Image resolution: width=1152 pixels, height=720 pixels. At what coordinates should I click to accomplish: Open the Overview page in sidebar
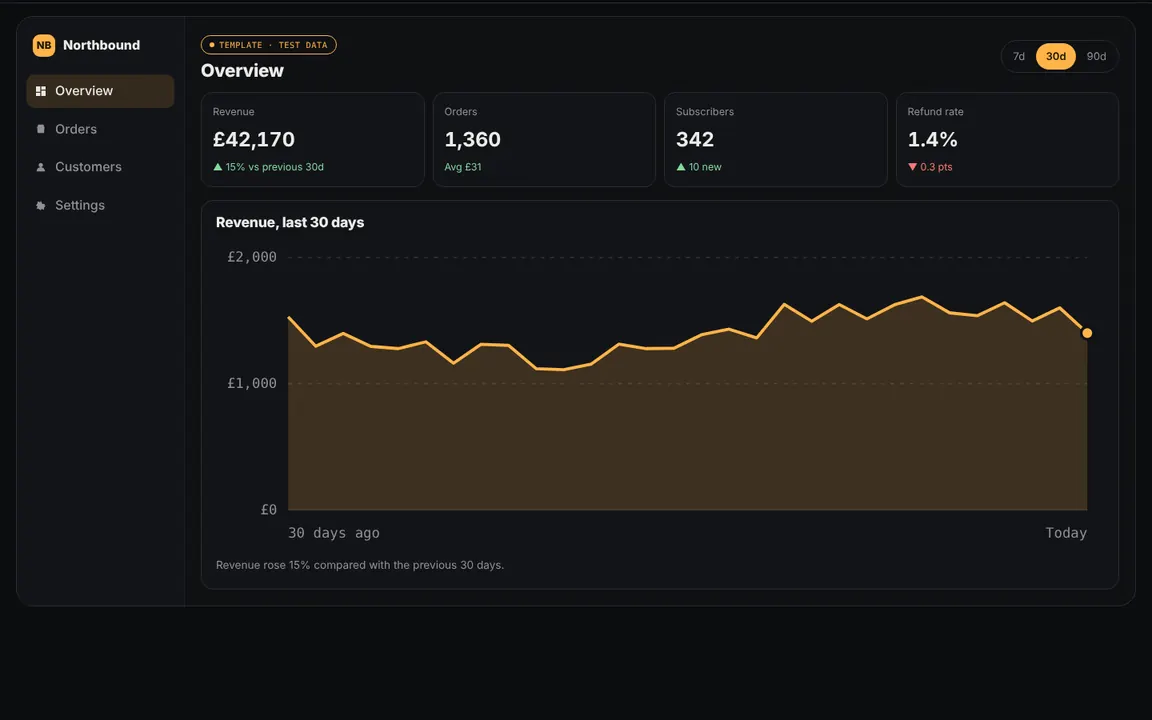pyautogui.click(x=100, y=91)
